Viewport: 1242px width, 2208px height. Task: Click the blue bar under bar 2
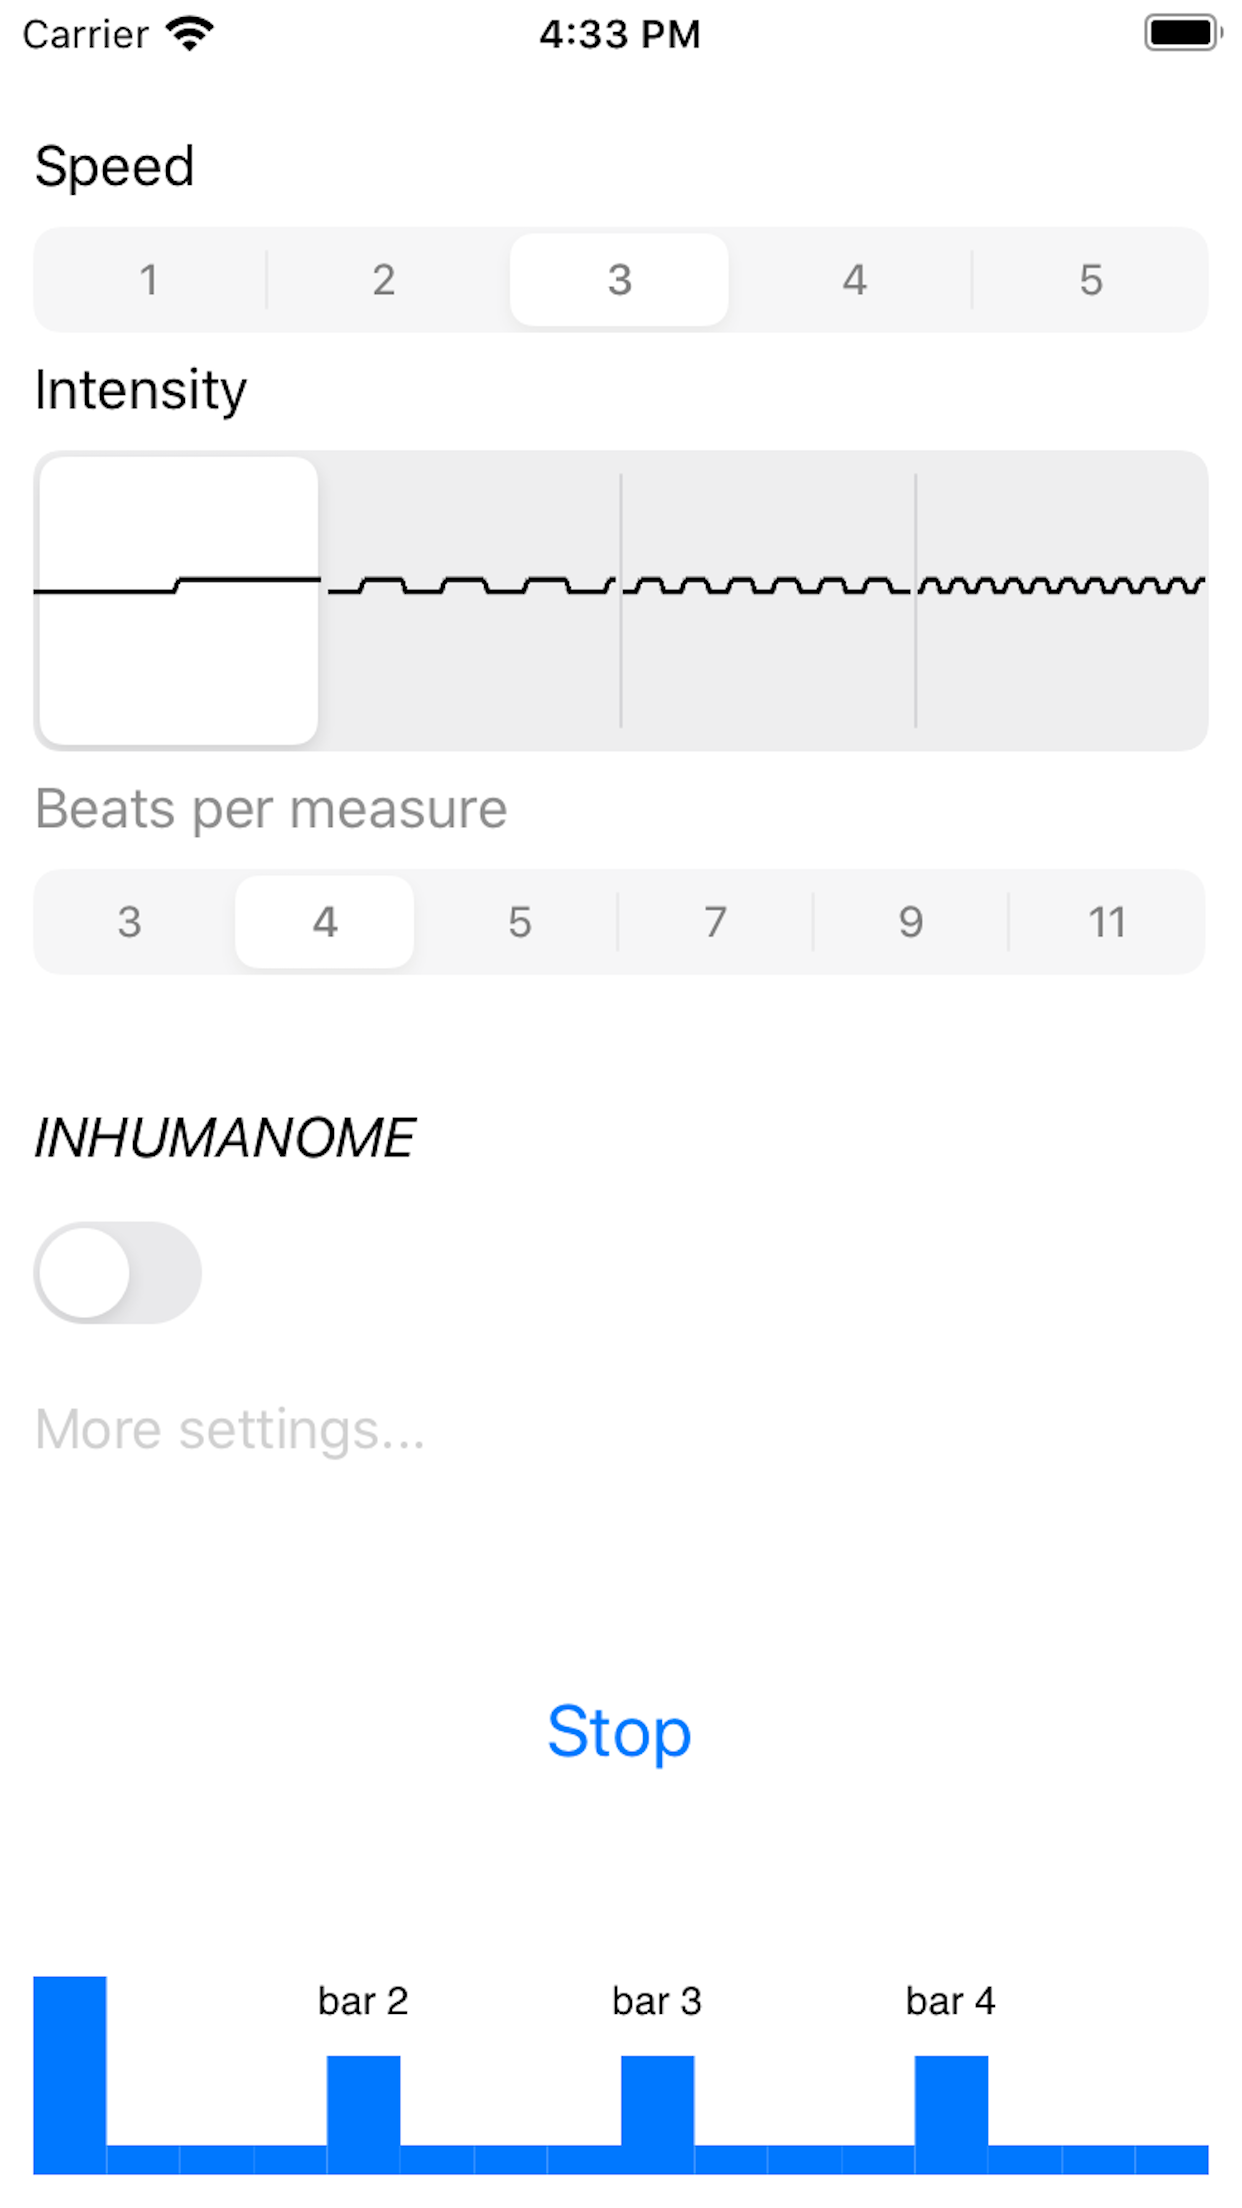click(363, 2114)
